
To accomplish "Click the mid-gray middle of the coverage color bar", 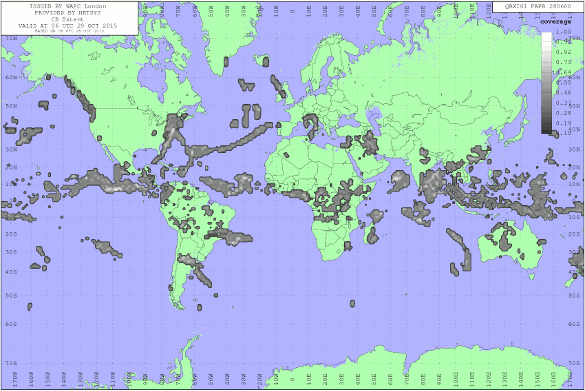I will click(547, 83).
